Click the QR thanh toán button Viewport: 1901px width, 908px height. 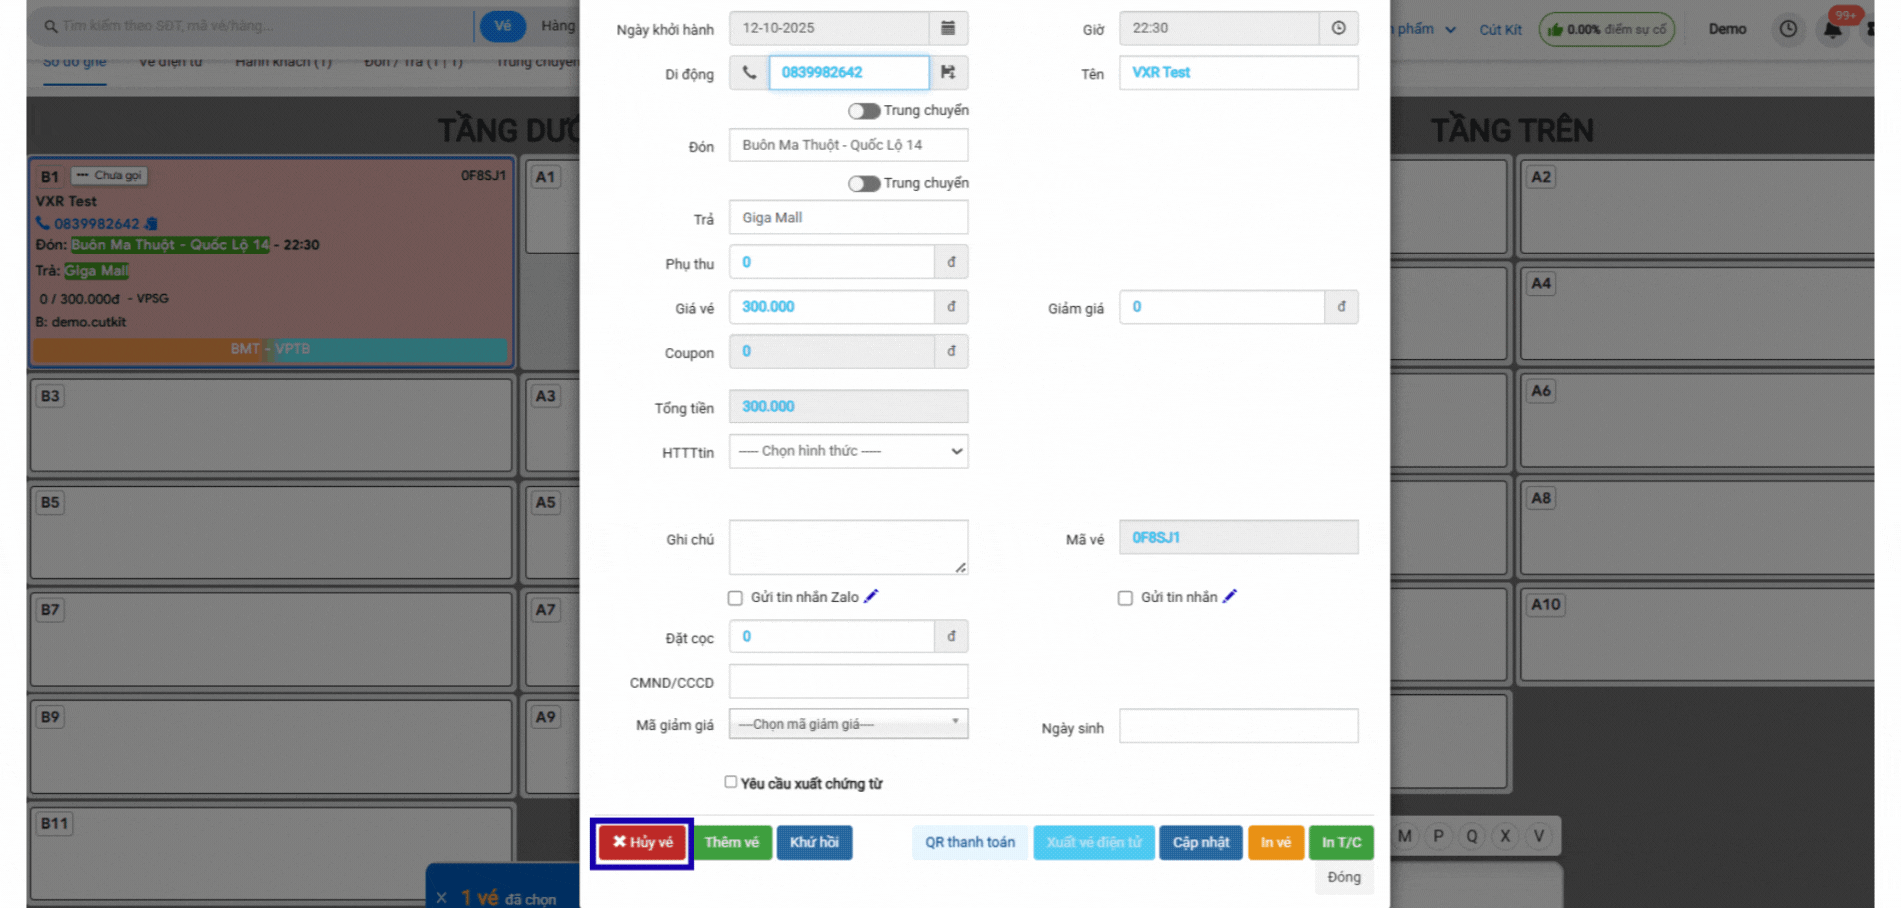969,842
